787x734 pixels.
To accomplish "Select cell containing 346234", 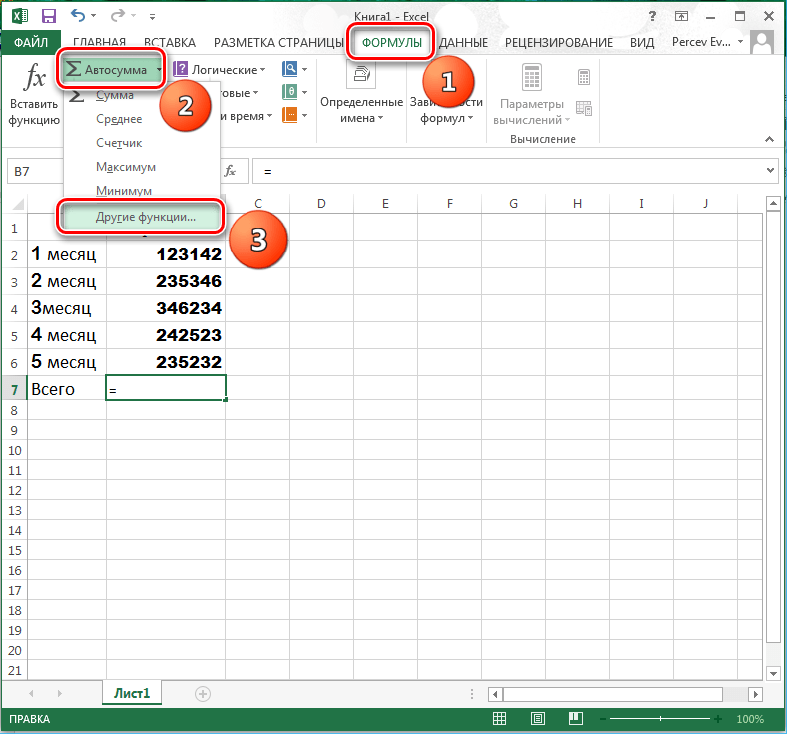I will [166, 308].
